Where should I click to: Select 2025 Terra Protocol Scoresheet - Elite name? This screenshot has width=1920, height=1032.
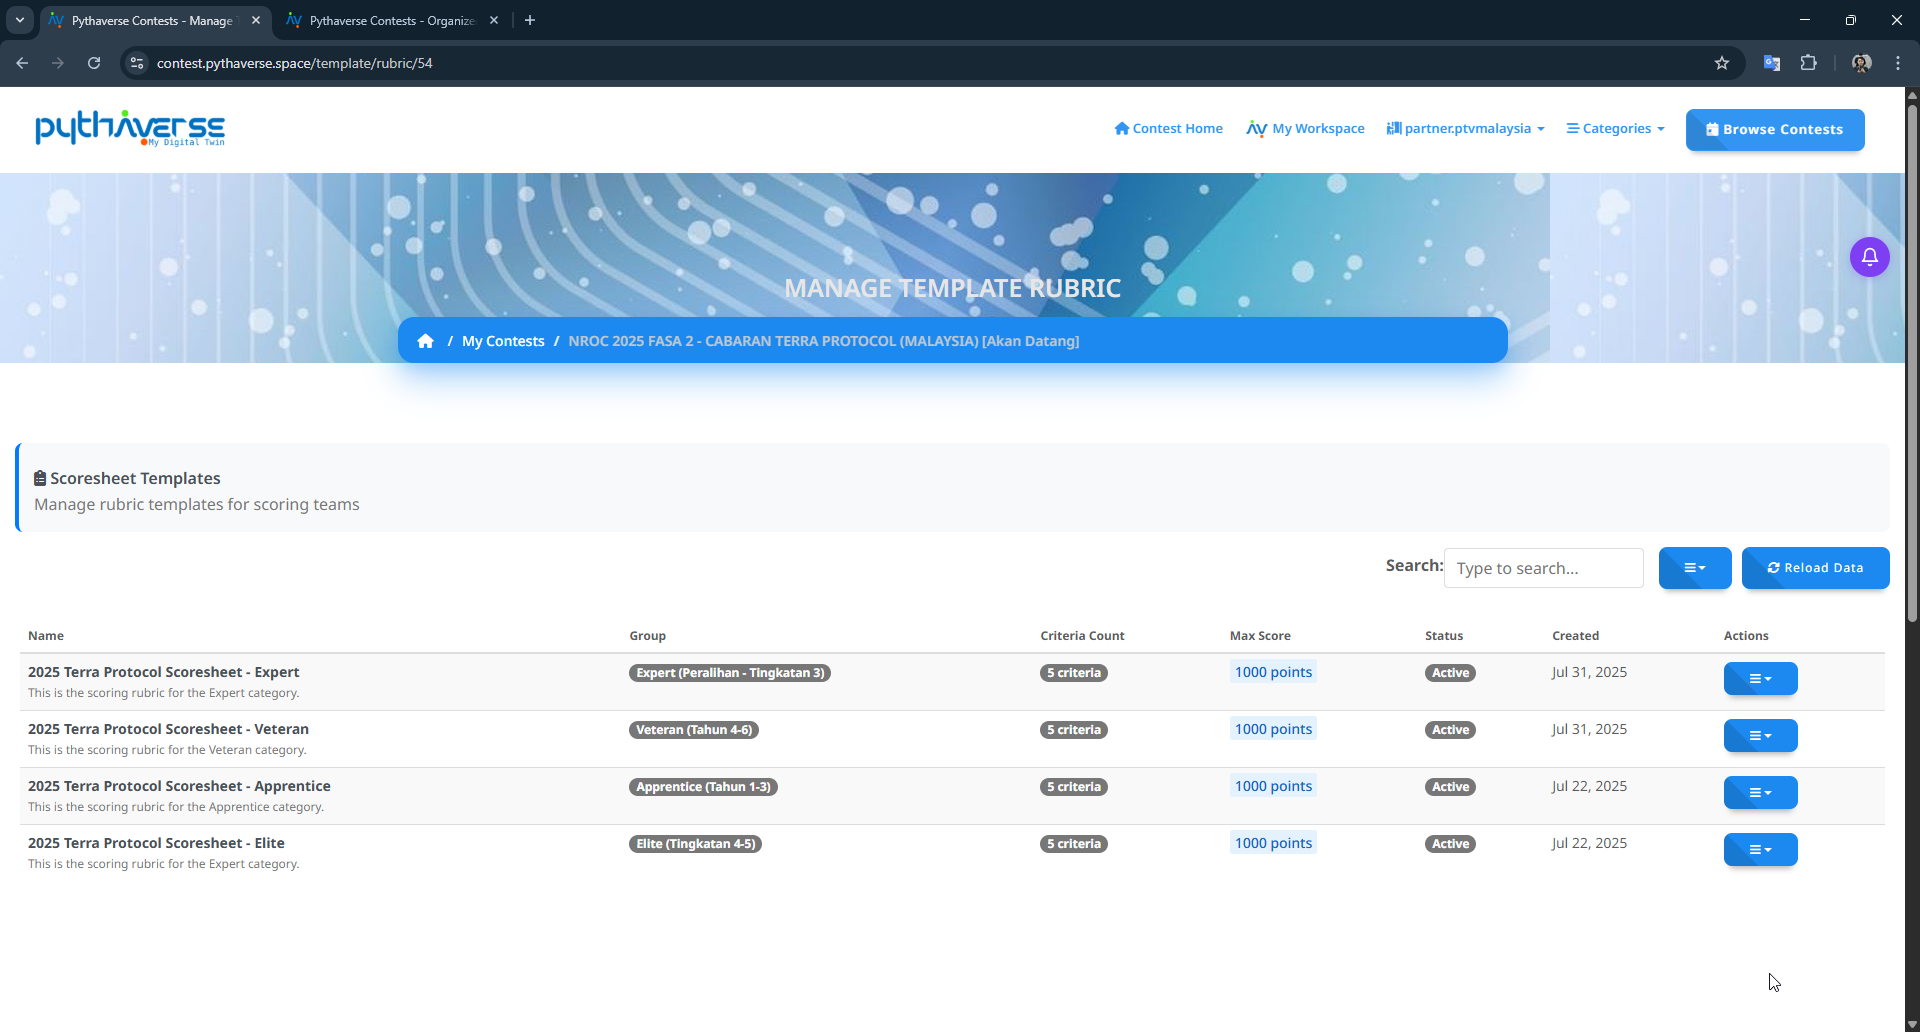click(156, 843)
